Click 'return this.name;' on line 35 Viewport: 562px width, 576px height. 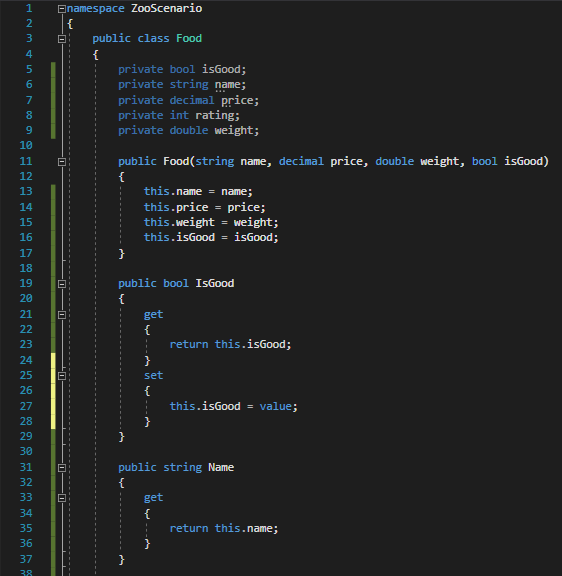pos(224,528)
